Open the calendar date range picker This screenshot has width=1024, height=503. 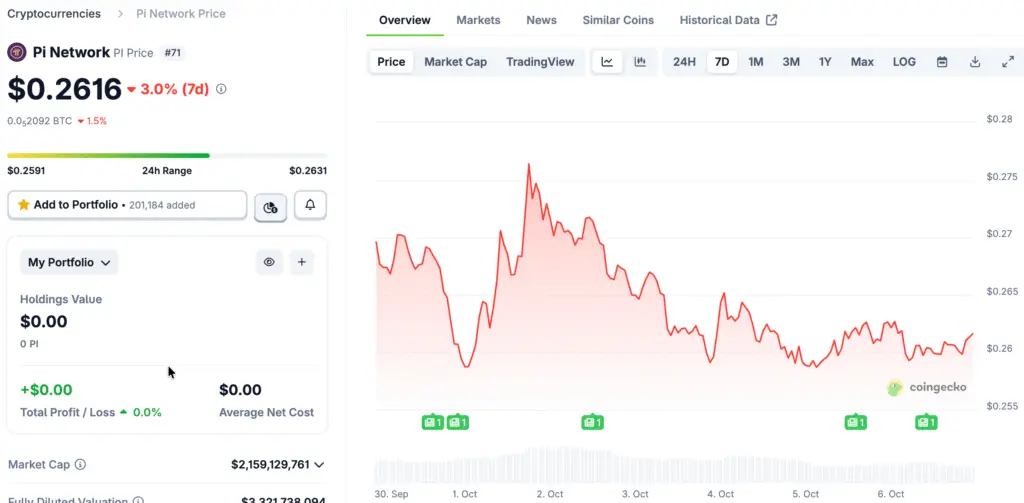[942, 62]
